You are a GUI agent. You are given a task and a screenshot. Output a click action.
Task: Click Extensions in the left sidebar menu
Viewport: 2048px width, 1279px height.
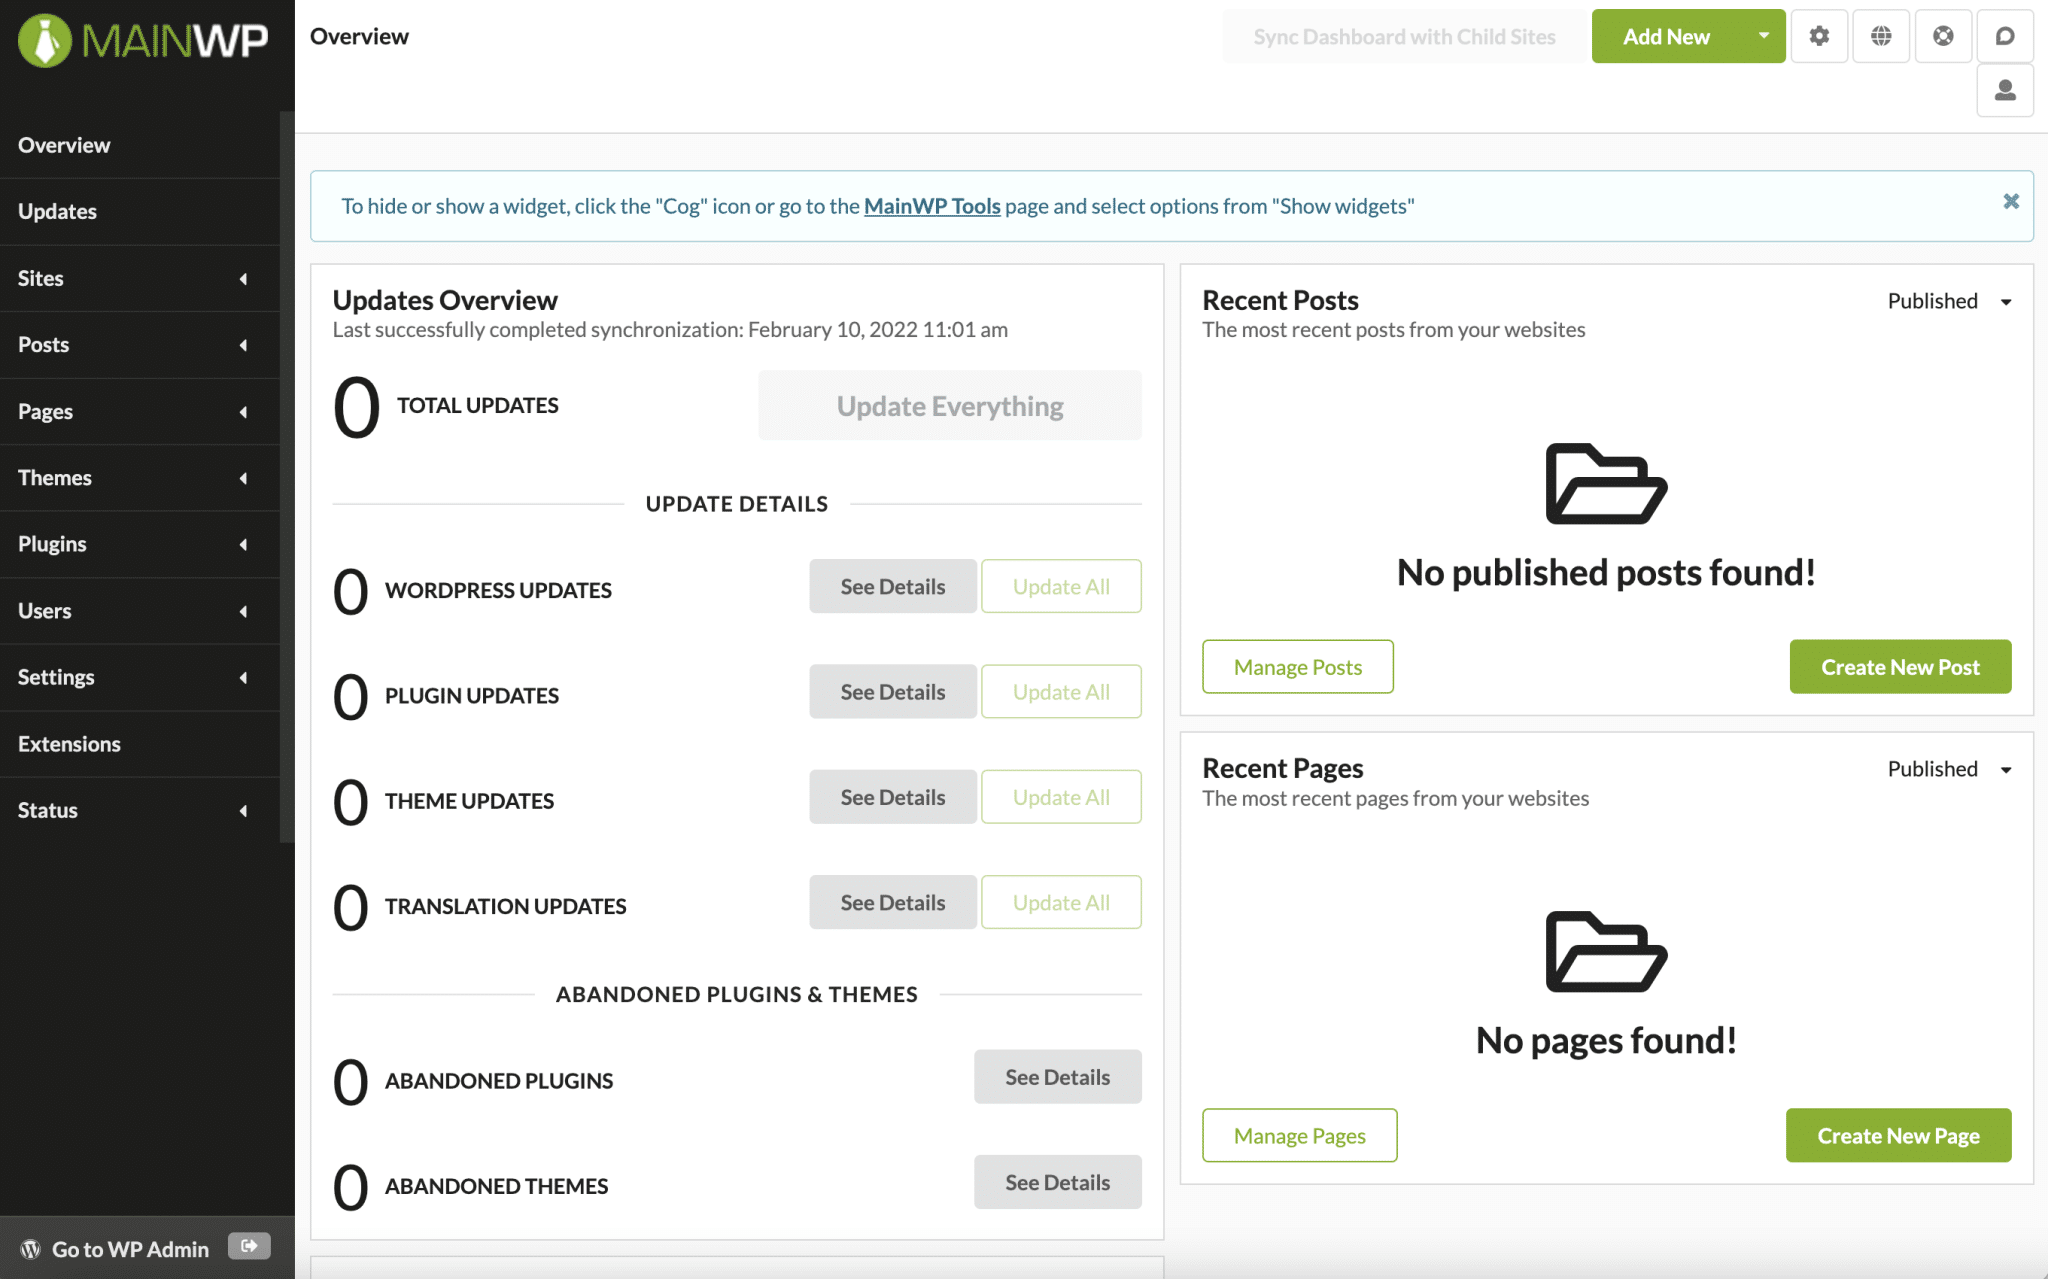click(x=69, y=743)
